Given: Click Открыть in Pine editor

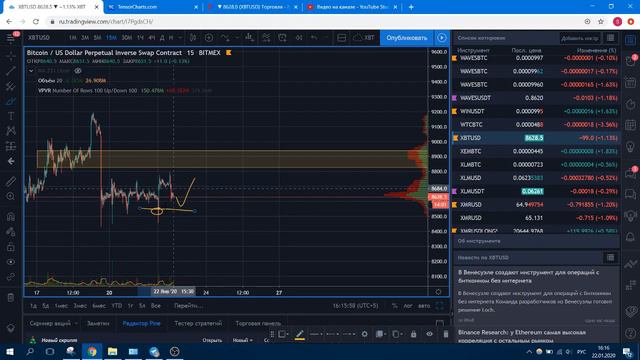Looking at the screenshot, I should pos(212,340).
